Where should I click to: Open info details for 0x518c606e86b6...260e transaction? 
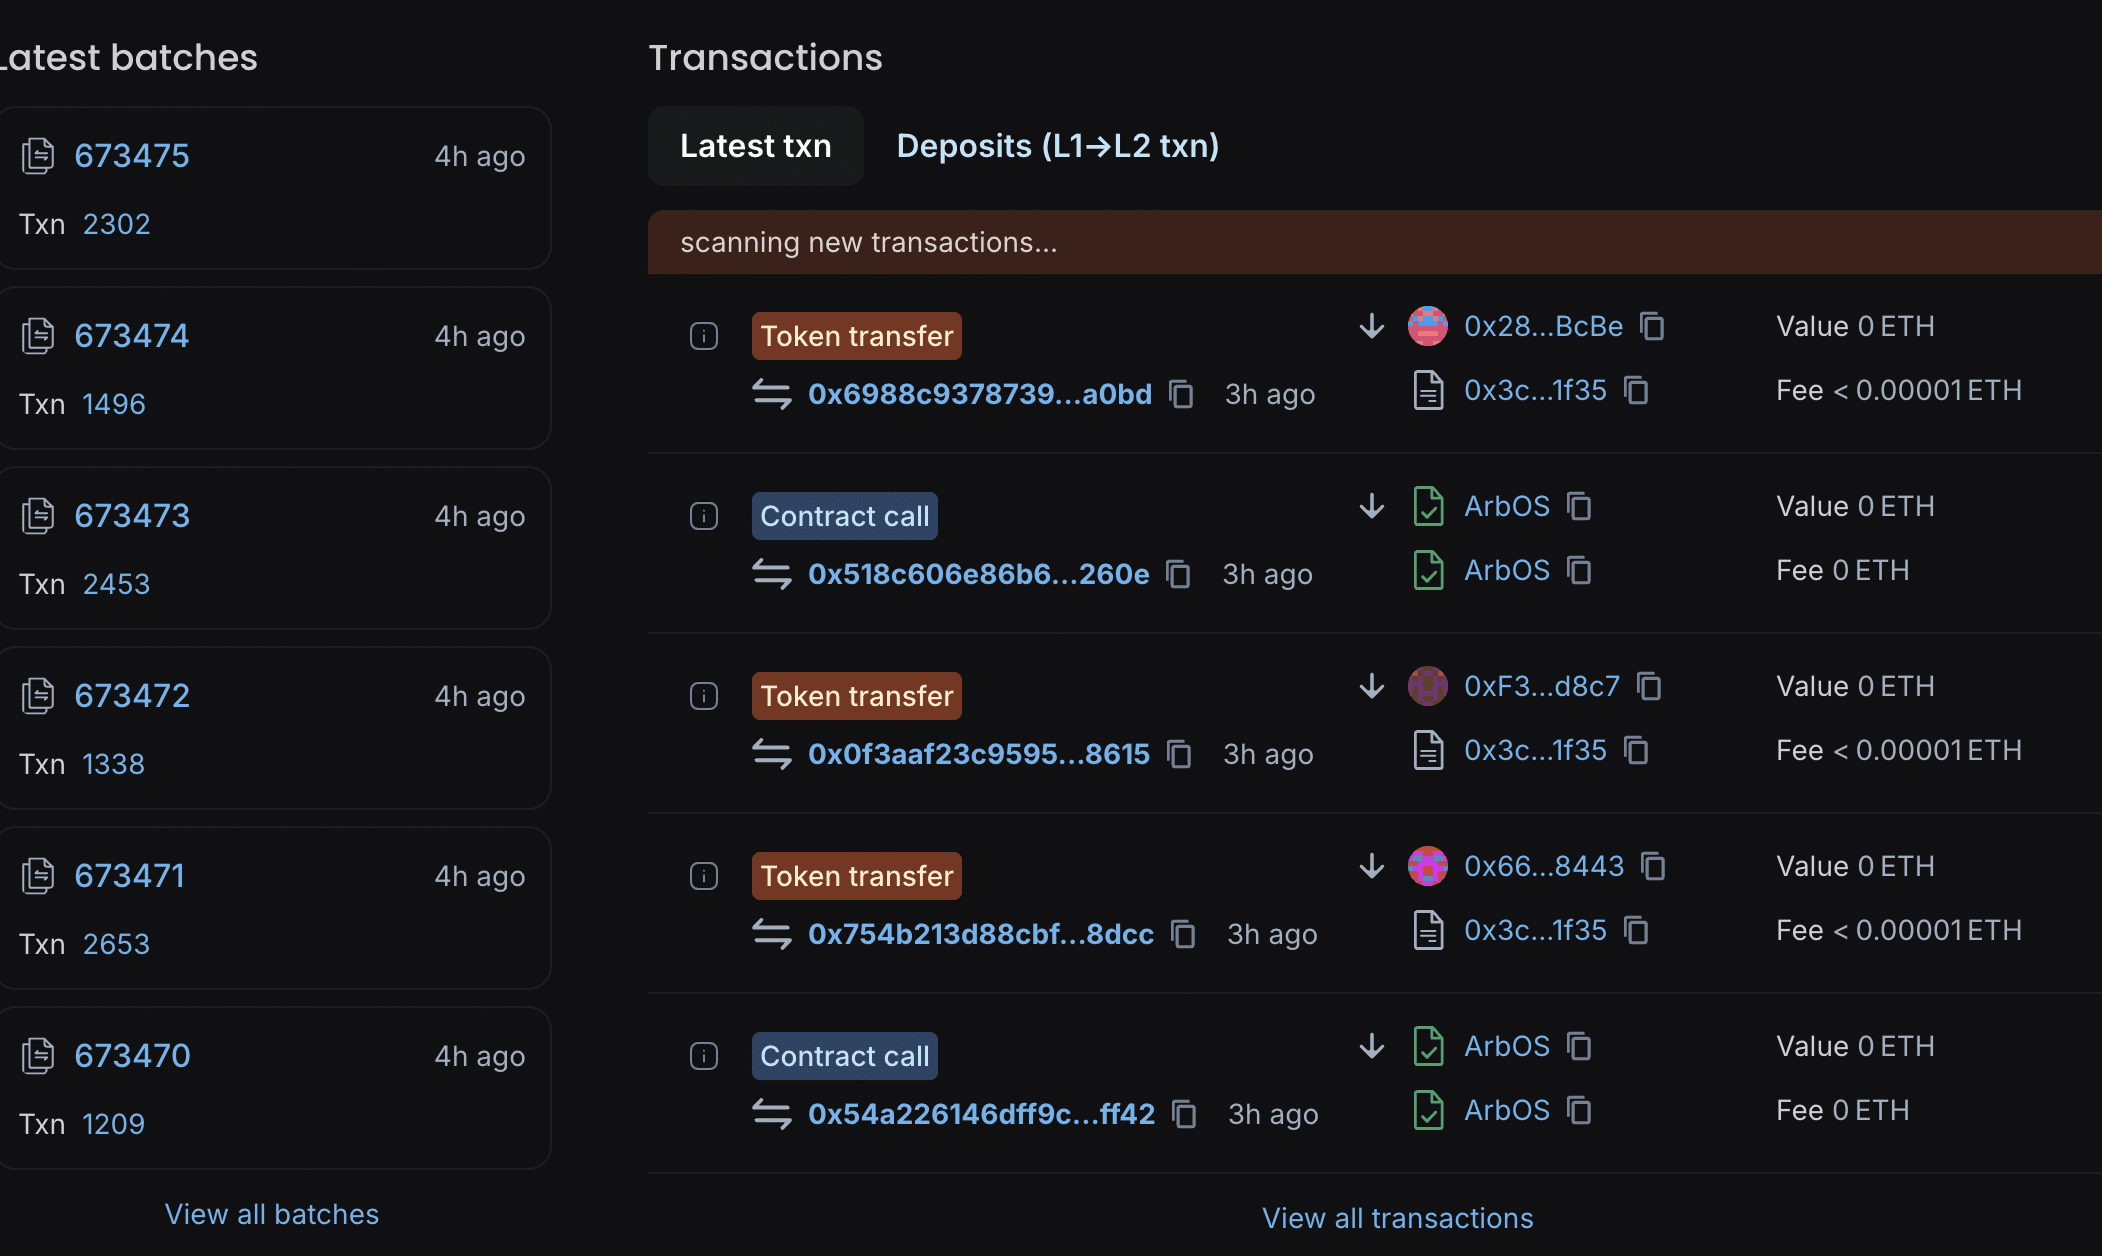pyautogui.click(x=704, y=516)
